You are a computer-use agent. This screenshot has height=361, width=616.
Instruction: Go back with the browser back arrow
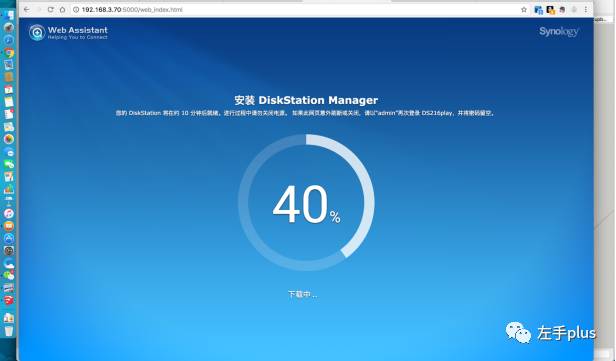(26, 9)
